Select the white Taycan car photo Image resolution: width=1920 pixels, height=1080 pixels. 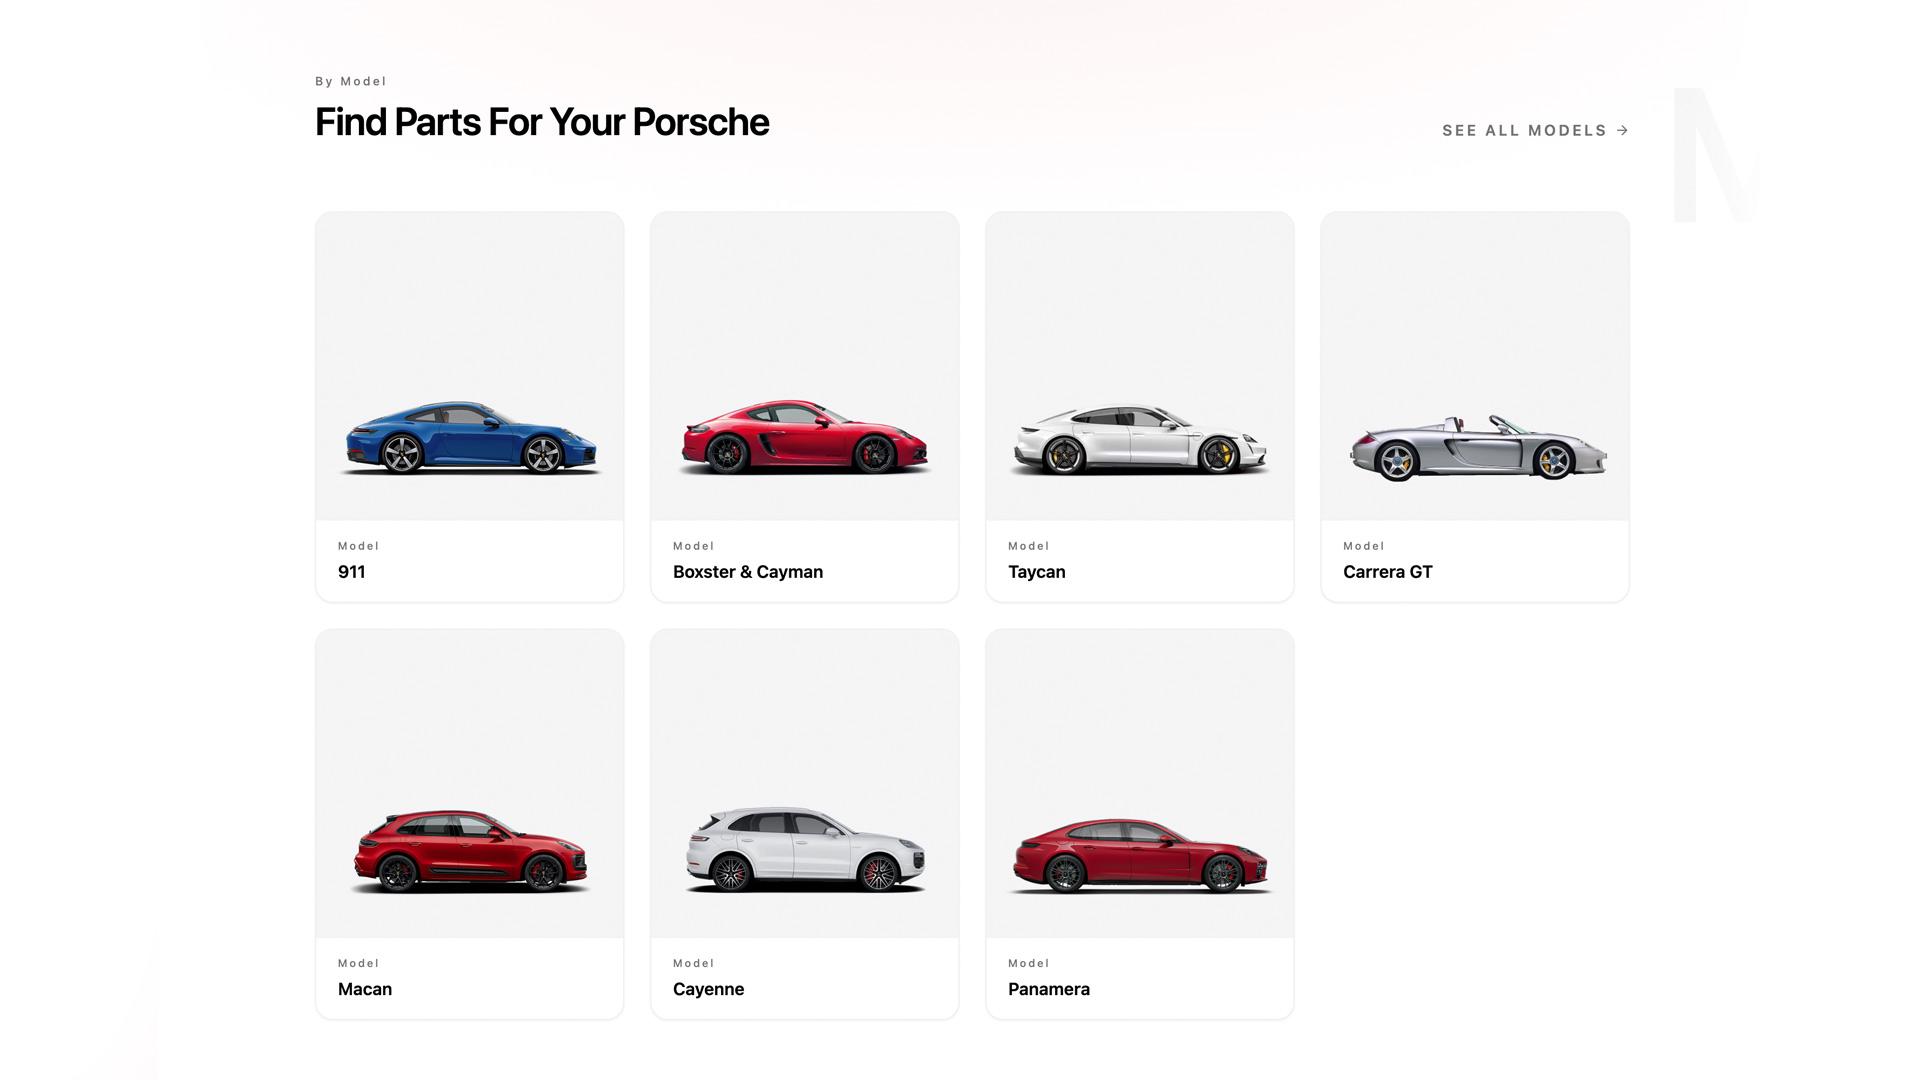pos(1140,440)
